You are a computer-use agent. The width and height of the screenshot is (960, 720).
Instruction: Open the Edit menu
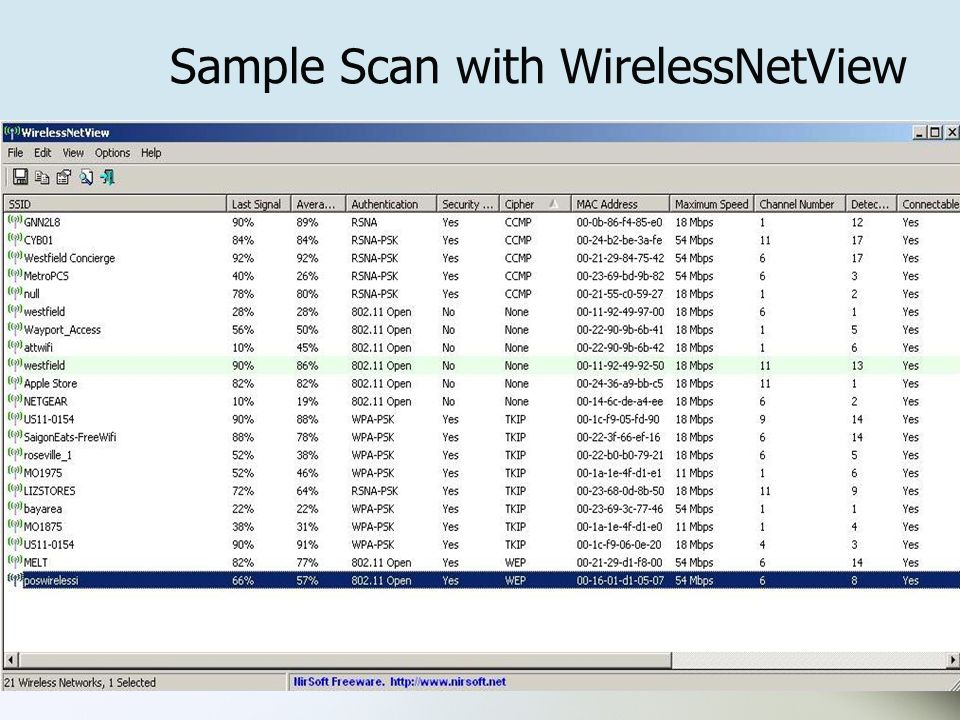pos(42,152)
